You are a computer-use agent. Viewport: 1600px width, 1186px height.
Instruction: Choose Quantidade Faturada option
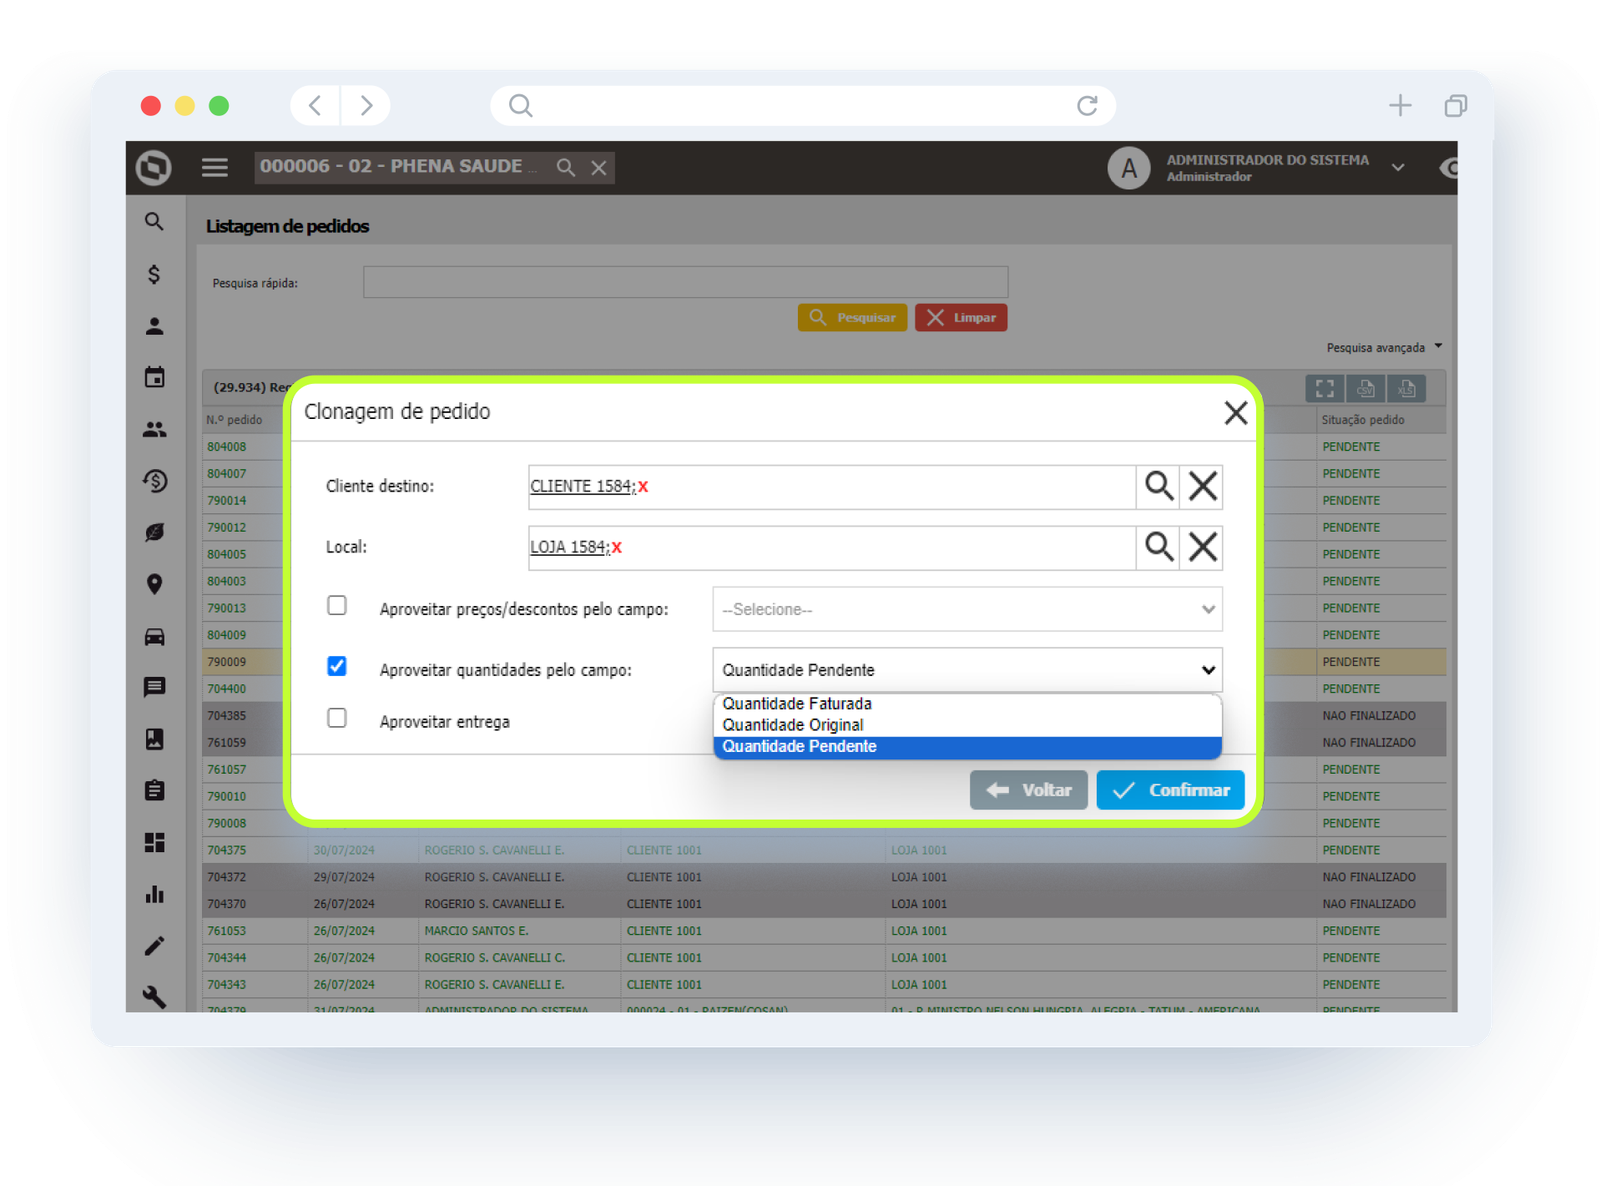click(x=967, y=704)
